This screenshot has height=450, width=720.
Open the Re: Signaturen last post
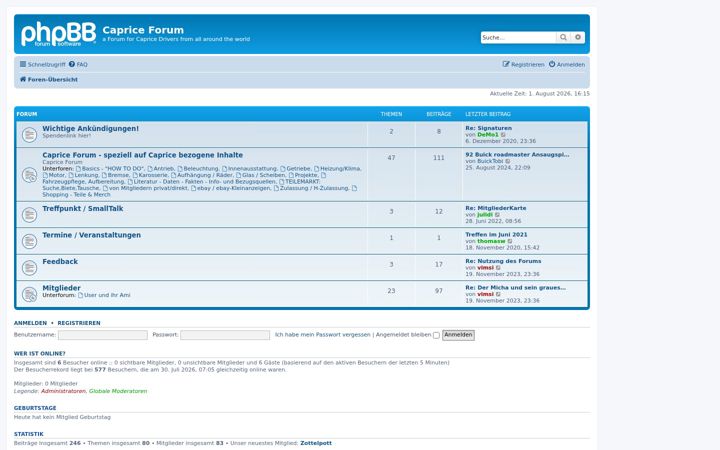489,128
